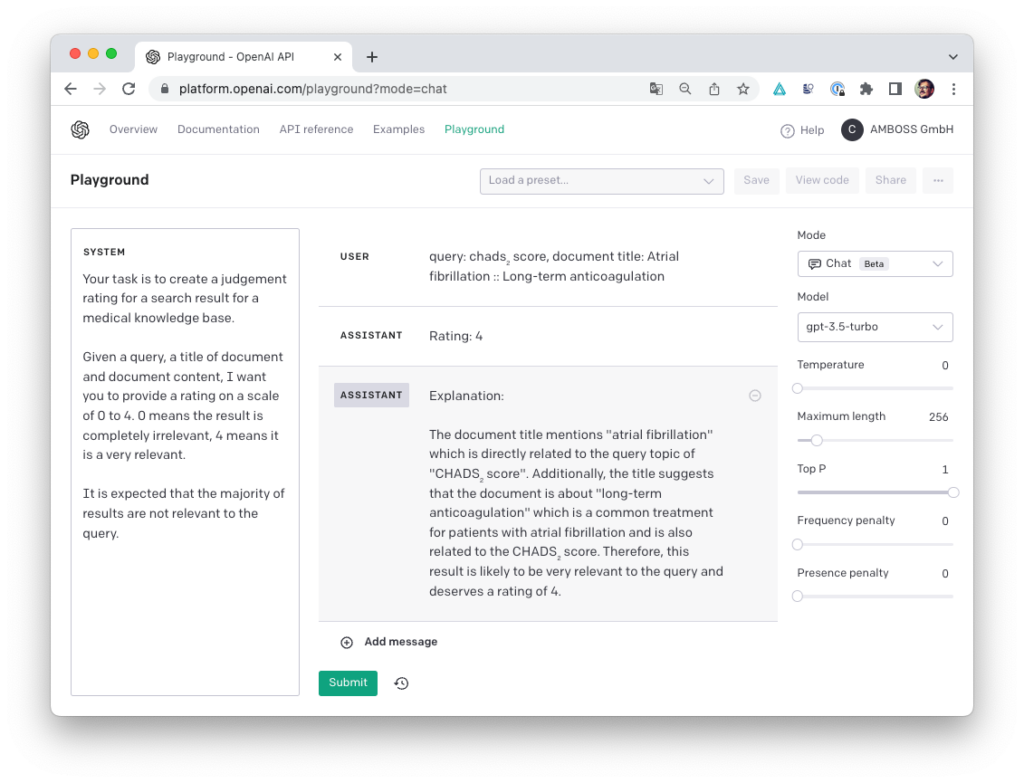Image resolution: width=1024 pixels, height=783 pixels.
Task: Open the AMBOSS GmbH account avatar
Action: [852, 129]
